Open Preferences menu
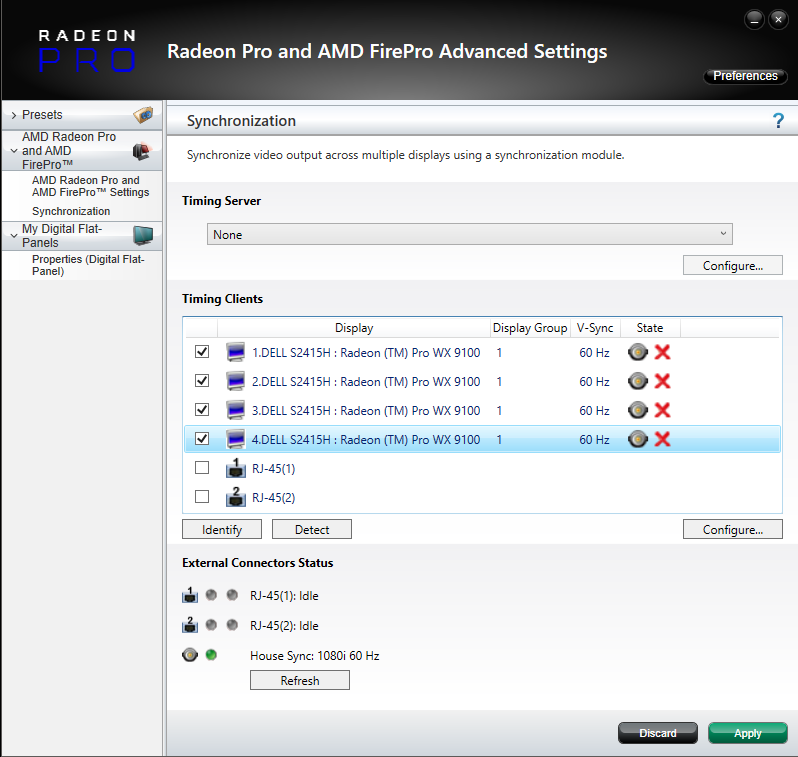The height and width of the screenshot is (757, 798). [745, 76]
